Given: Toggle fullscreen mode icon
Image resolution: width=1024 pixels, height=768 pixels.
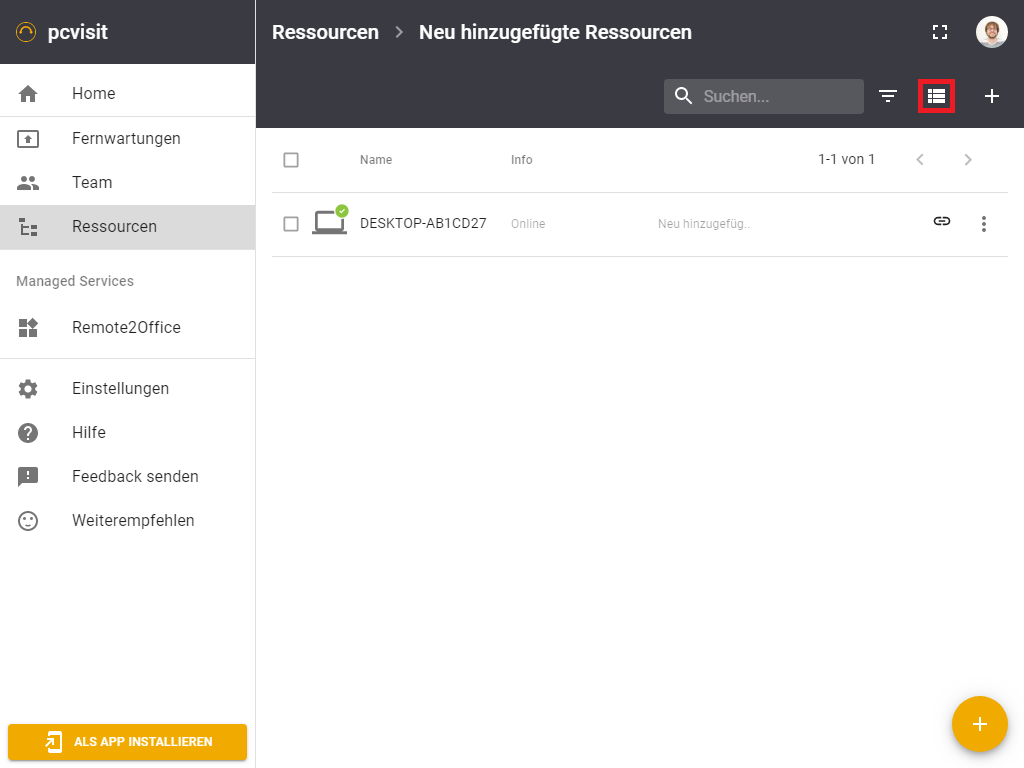Looking at the screenshot, I should (x=939, y=32).
